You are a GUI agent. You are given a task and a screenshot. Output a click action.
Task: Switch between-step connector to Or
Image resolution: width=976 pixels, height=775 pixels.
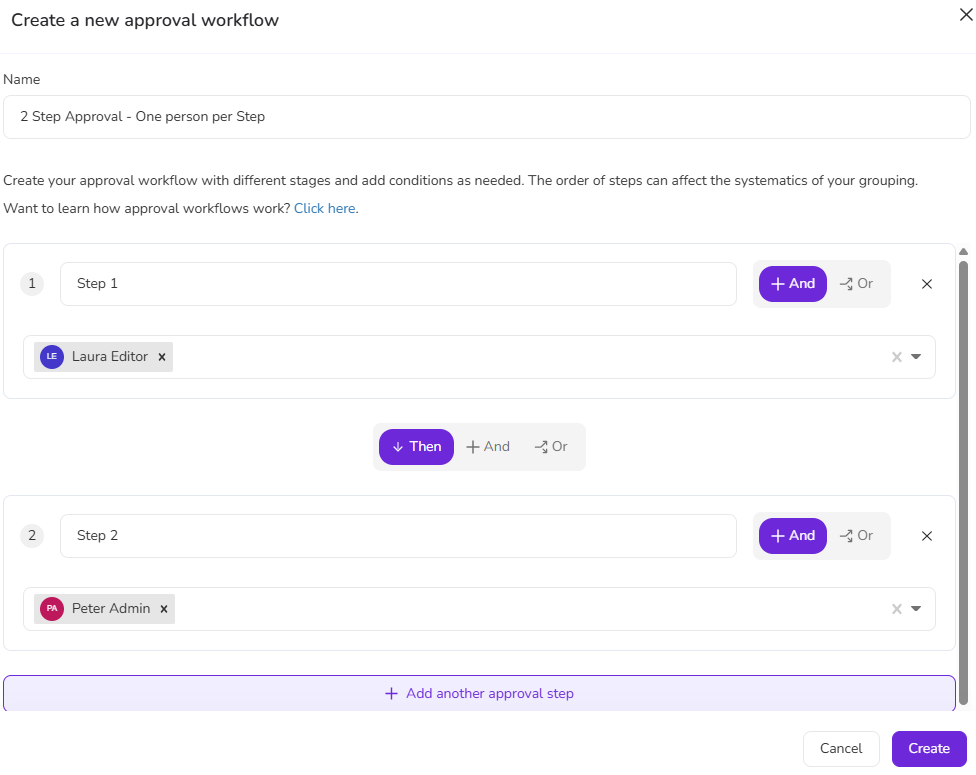coord(551,447)
